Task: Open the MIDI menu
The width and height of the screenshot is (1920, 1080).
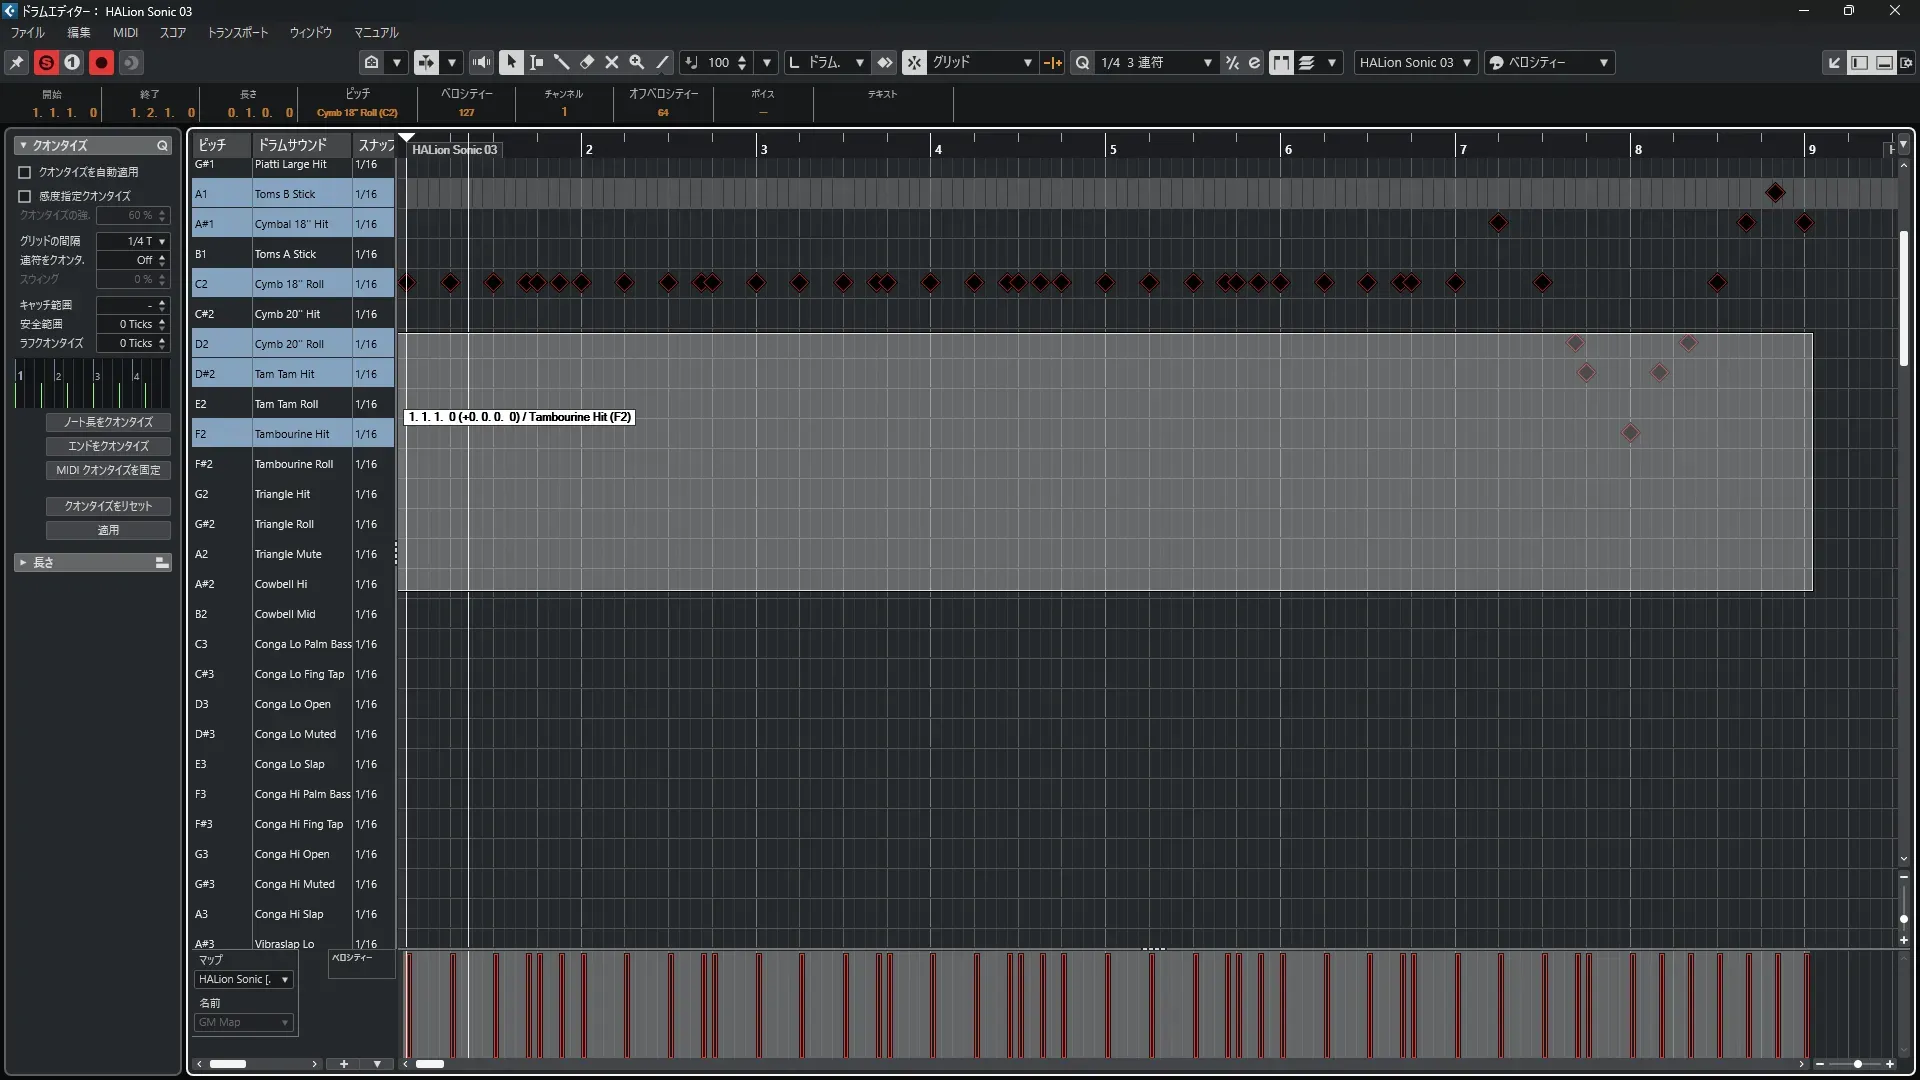Action: (x=125, y=32)
